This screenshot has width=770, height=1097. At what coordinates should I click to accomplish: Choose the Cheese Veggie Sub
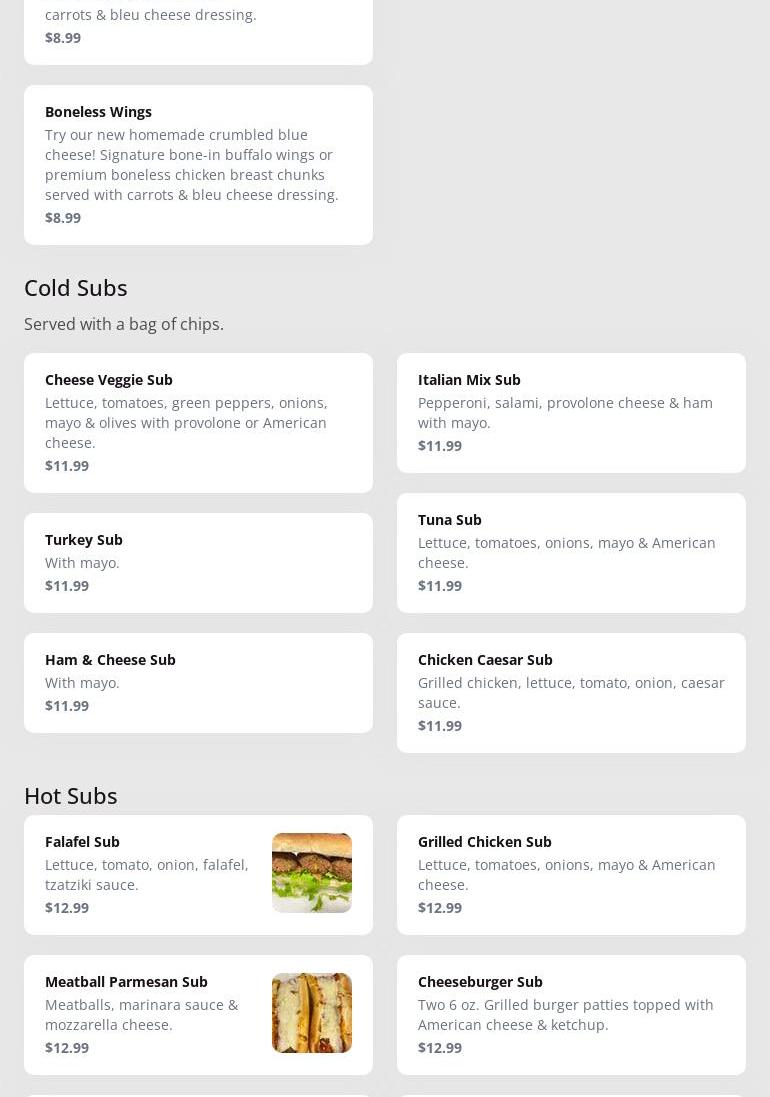(109, 380)
